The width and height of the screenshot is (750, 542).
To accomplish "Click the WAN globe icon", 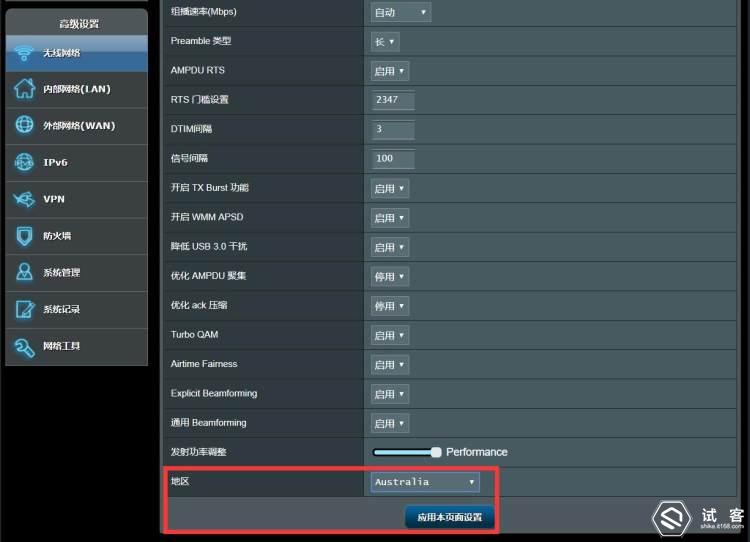I will coord(24,125).
